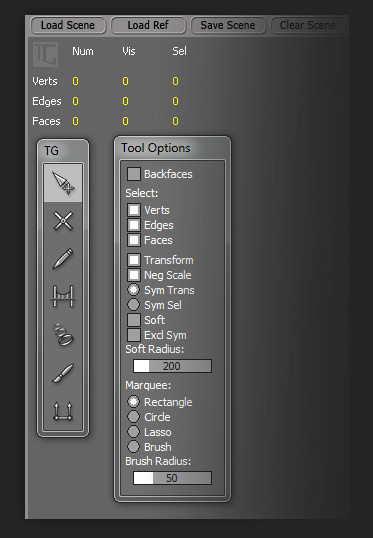Select the stacked rings loop tool
The image size is (373, 538).
tap(63, 334)
